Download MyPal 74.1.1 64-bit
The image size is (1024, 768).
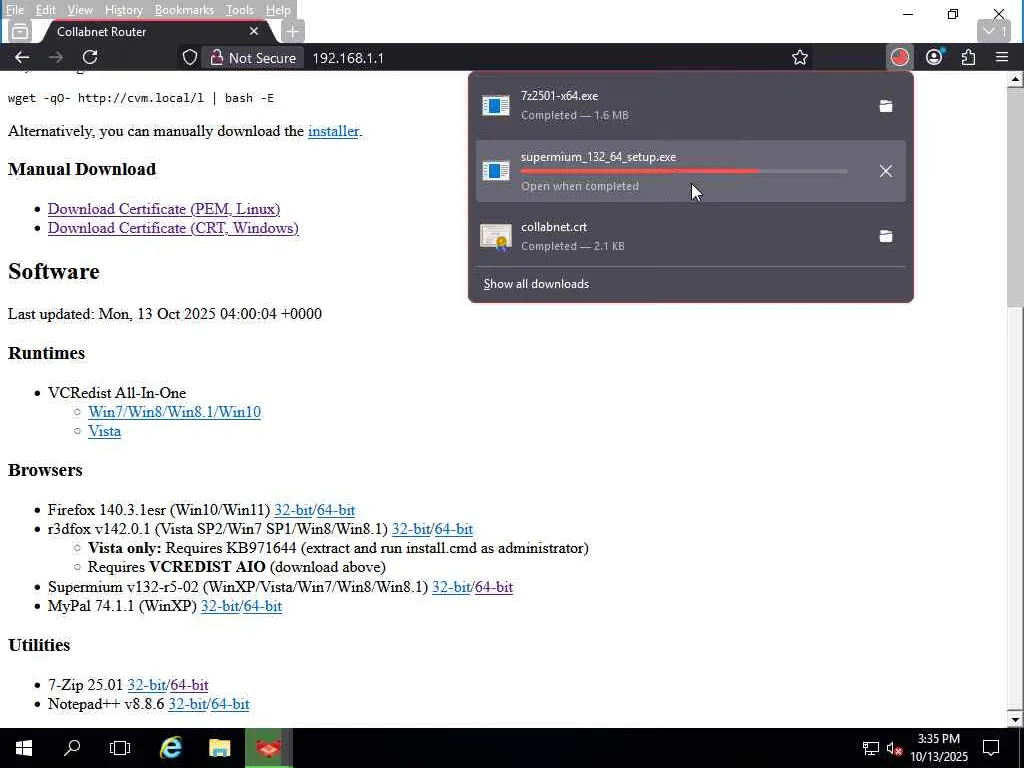click(263, 606)
